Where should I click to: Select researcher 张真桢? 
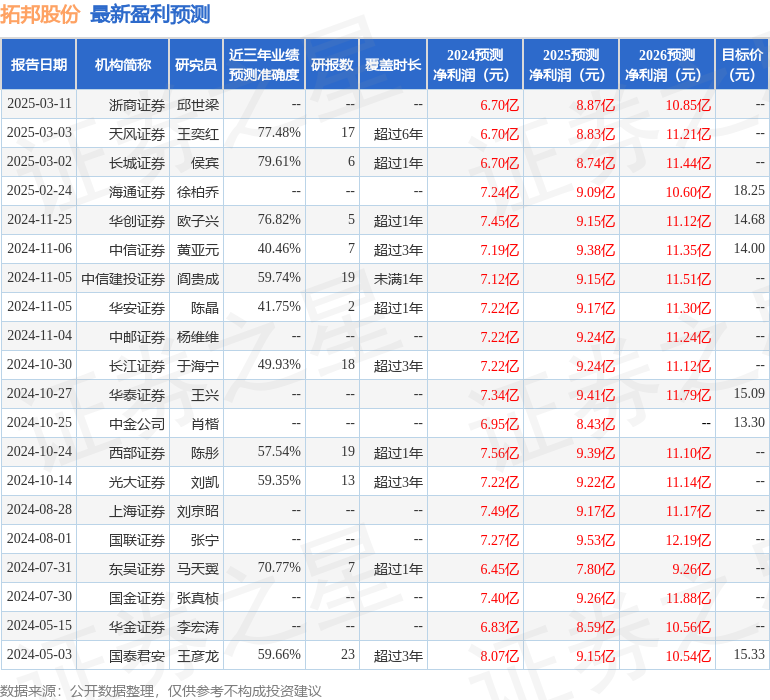pyautogui.click(x=197, y=598)
